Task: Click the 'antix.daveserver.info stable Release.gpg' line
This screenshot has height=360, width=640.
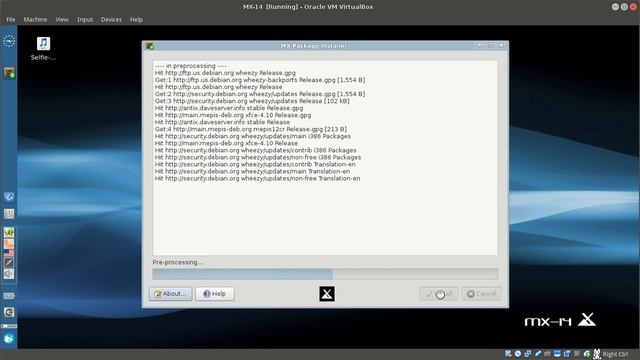Action: [x=229, y=108]
